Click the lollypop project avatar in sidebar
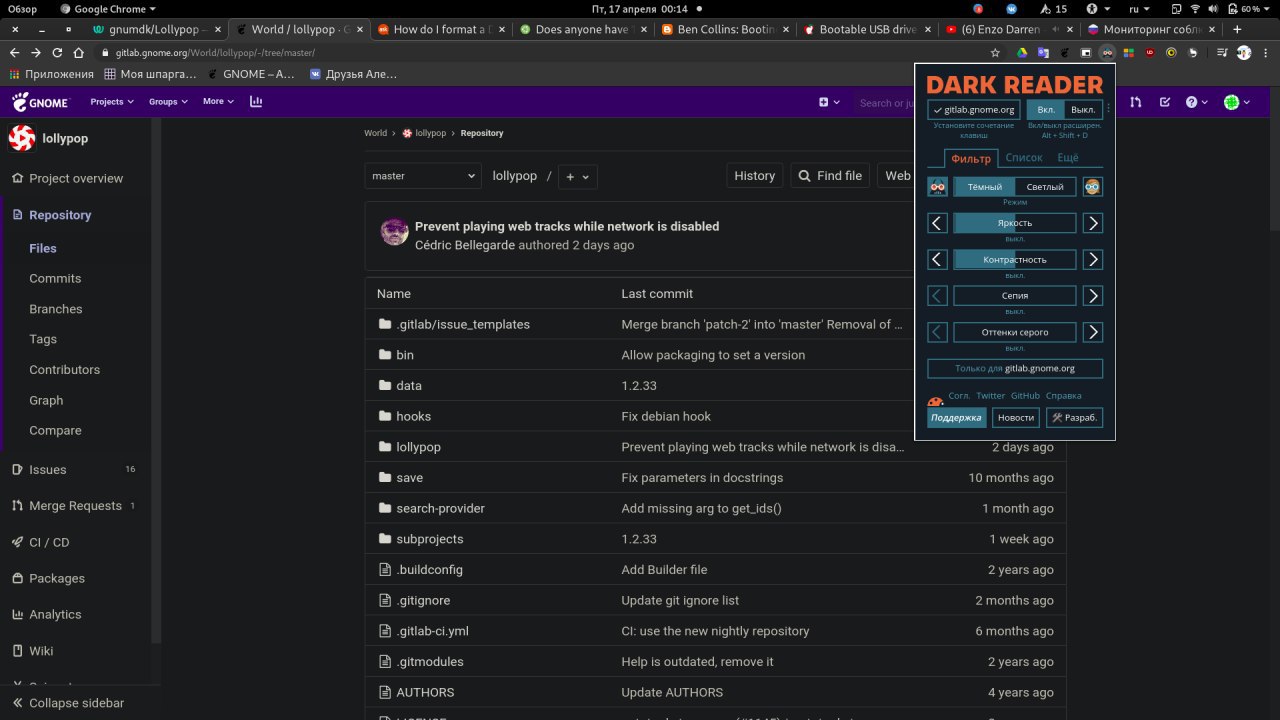 22,138
